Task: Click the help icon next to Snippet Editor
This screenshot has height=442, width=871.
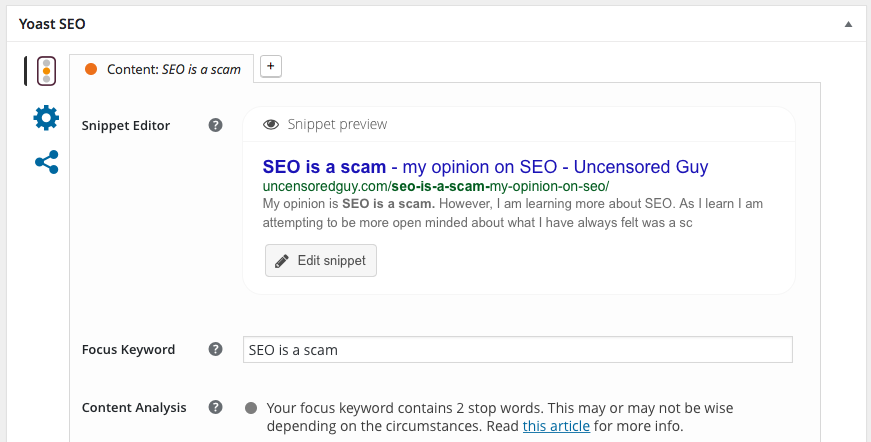Action: (x=216, y=125)
